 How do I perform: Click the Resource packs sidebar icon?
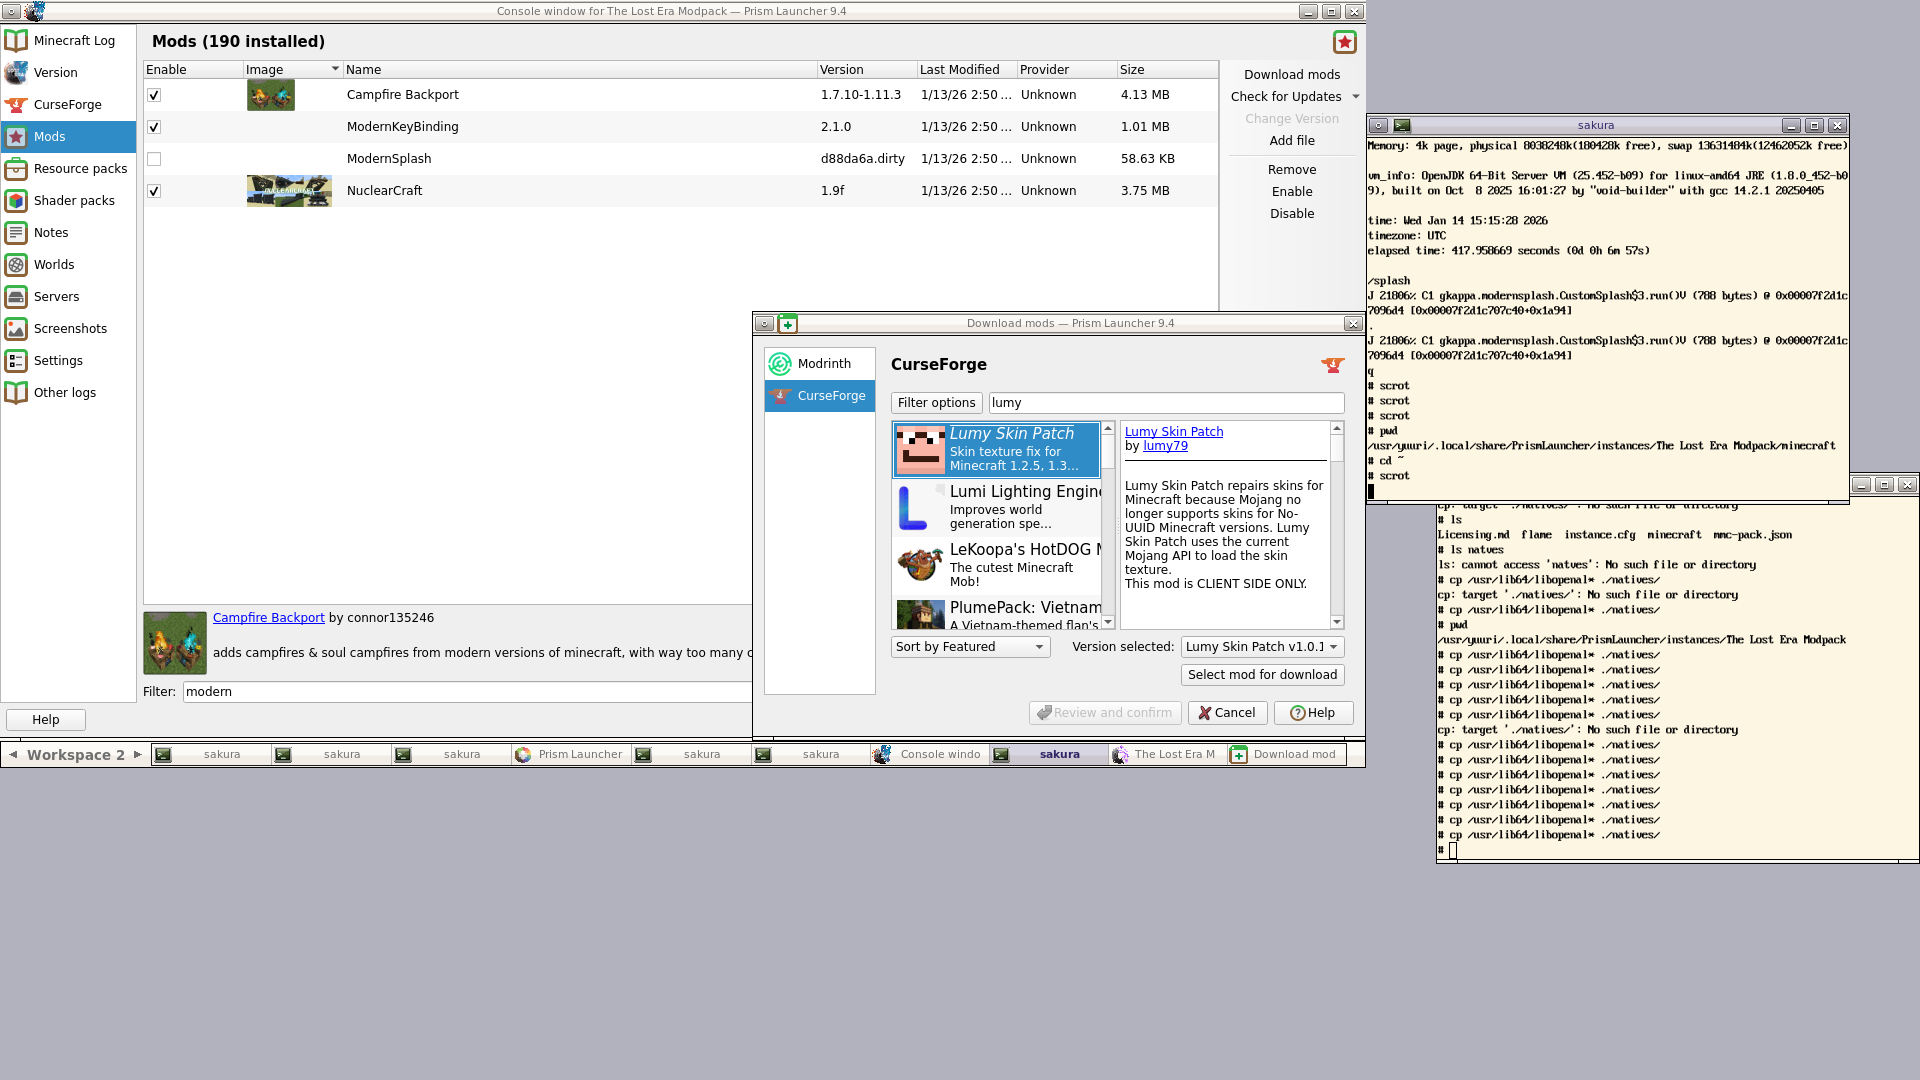pyautogui.click(x=16, y=169)
